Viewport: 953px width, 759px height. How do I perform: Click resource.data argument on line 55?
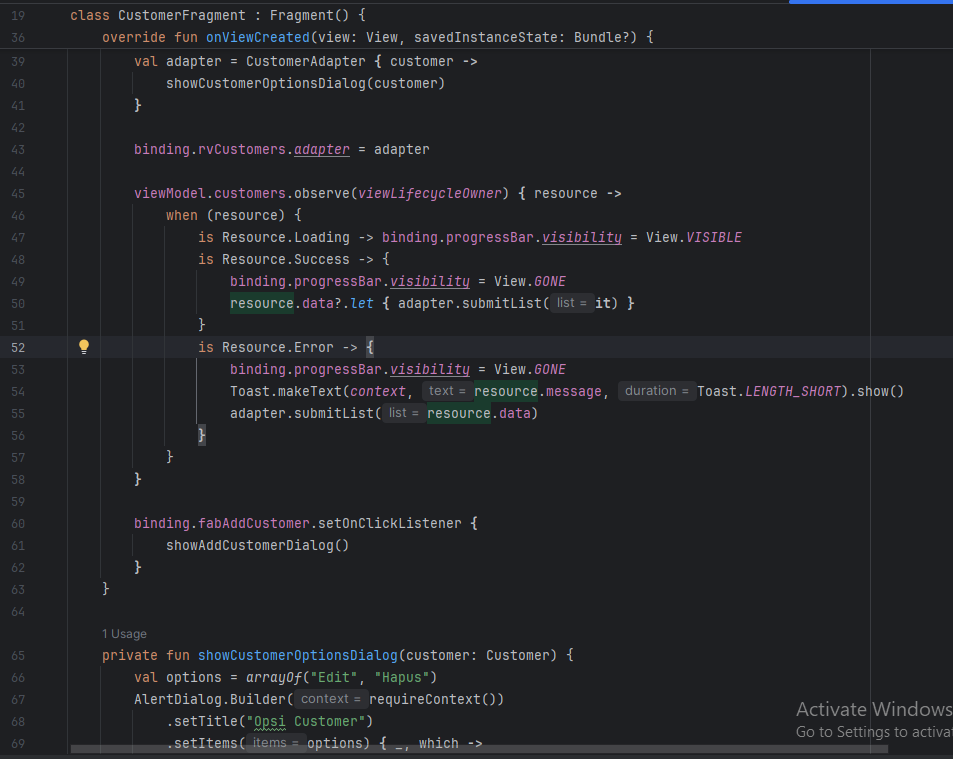point(478,413)
